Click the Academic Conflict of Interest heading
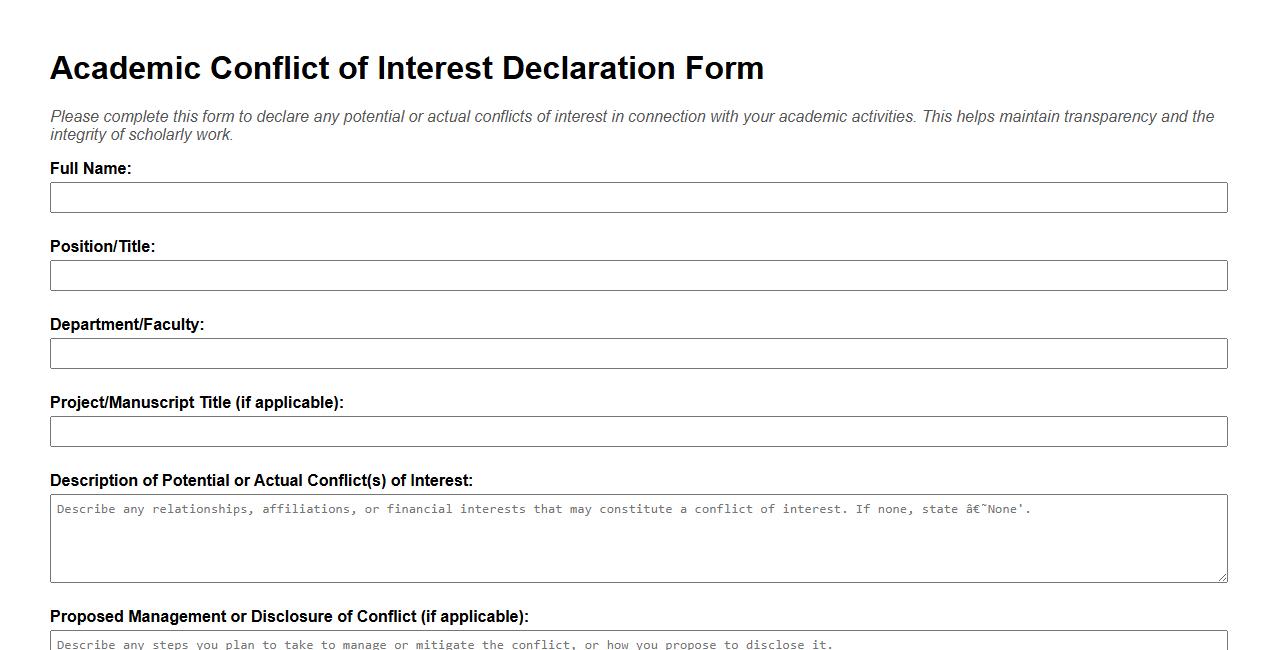Image resolution: width=1278 pixels, height=650 pixels. (406, 68)
